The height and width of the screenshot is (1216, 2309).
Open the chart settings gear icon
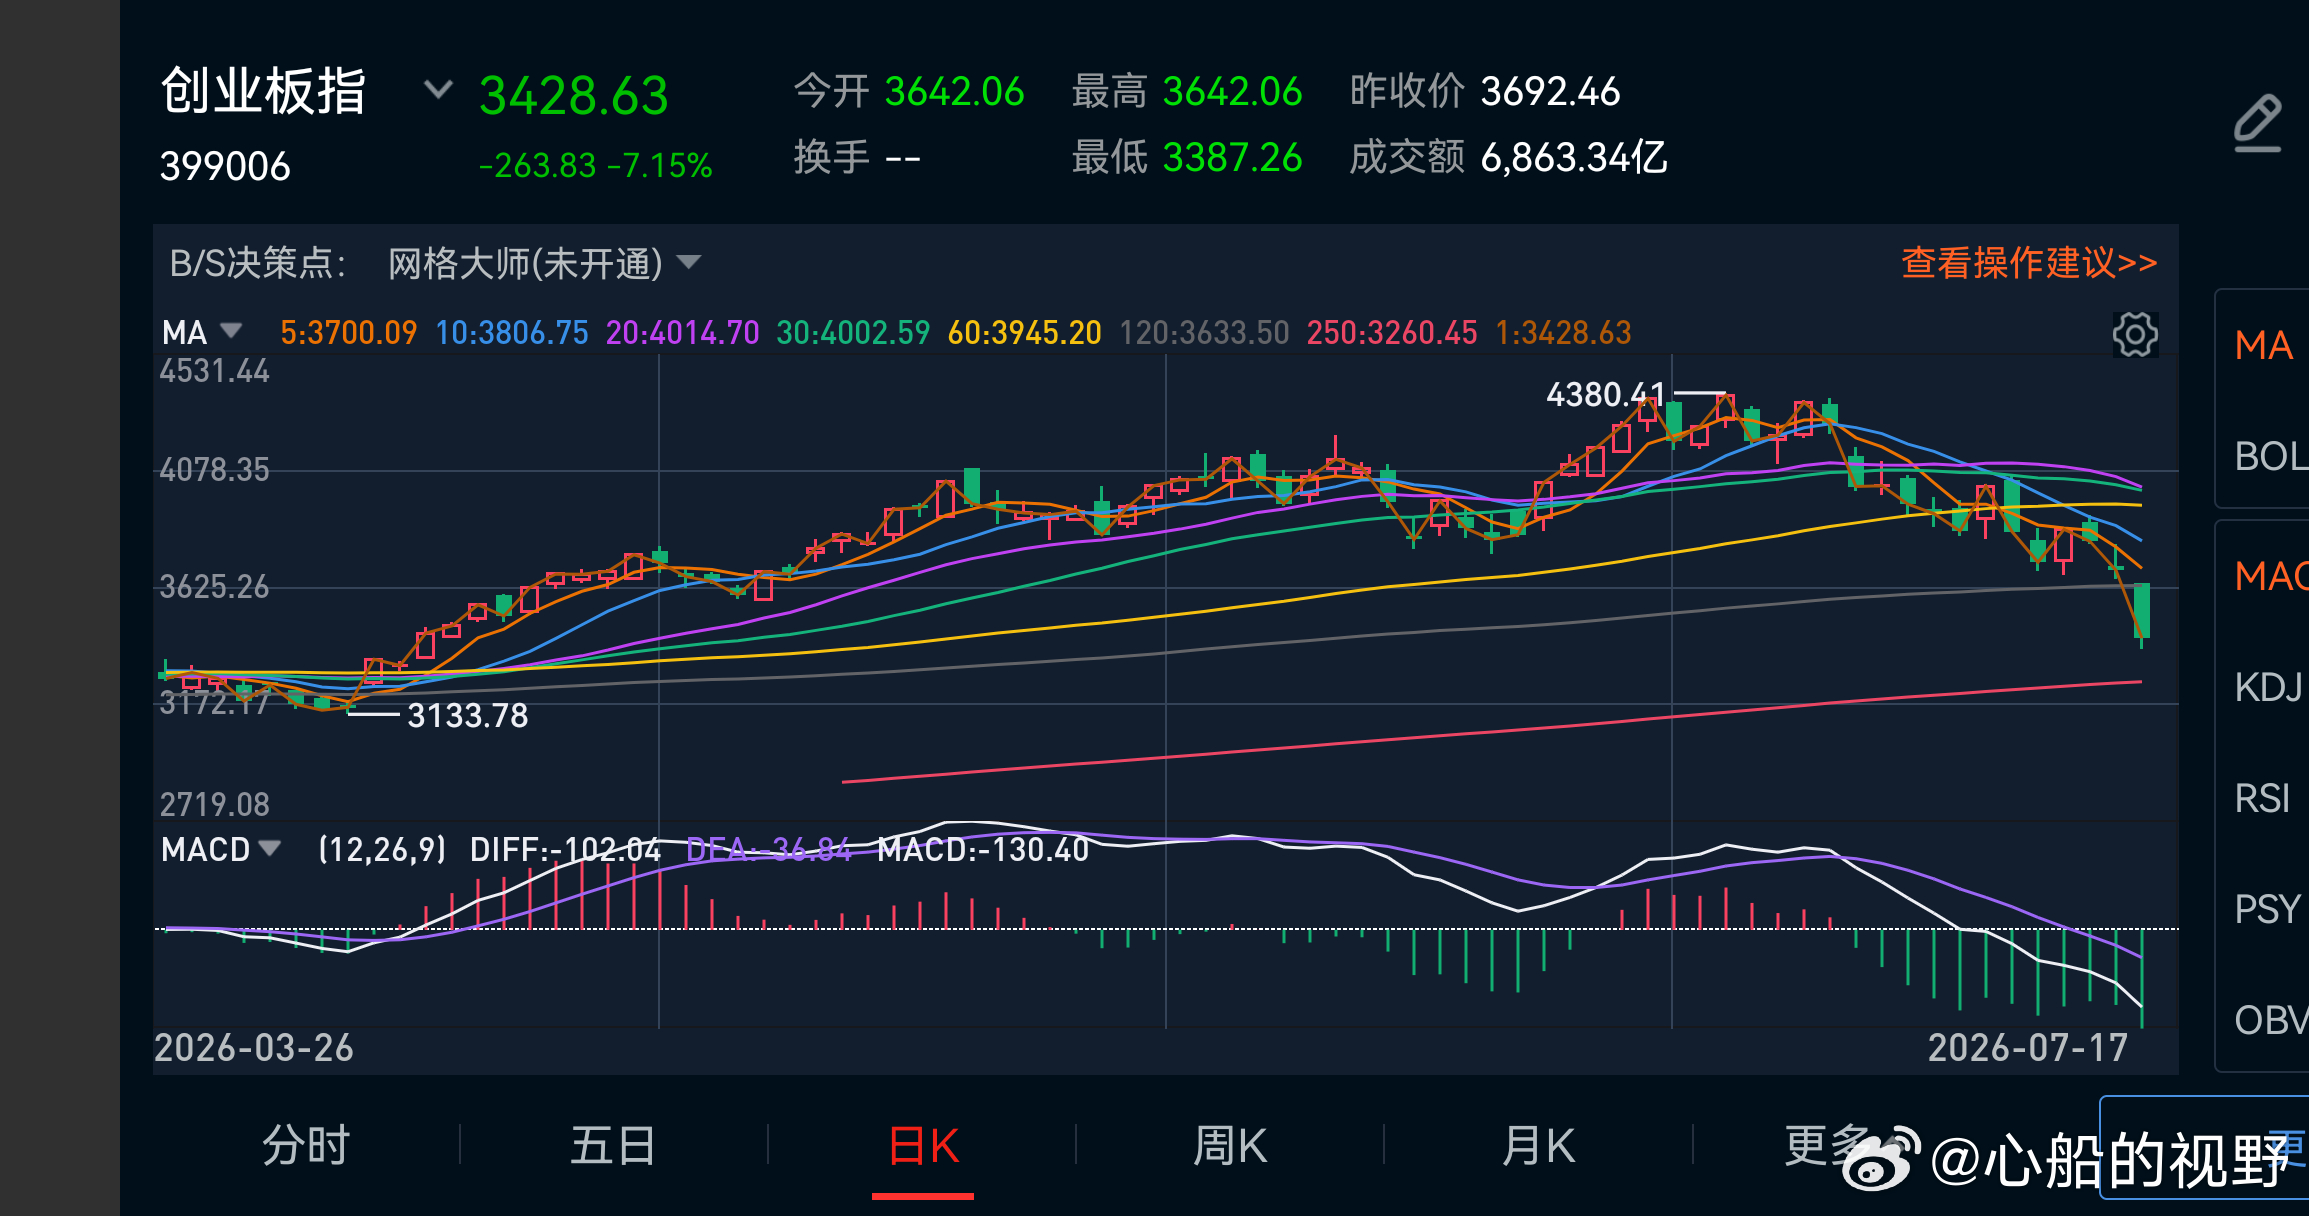pyautogui.click(x=2134, y=334)
